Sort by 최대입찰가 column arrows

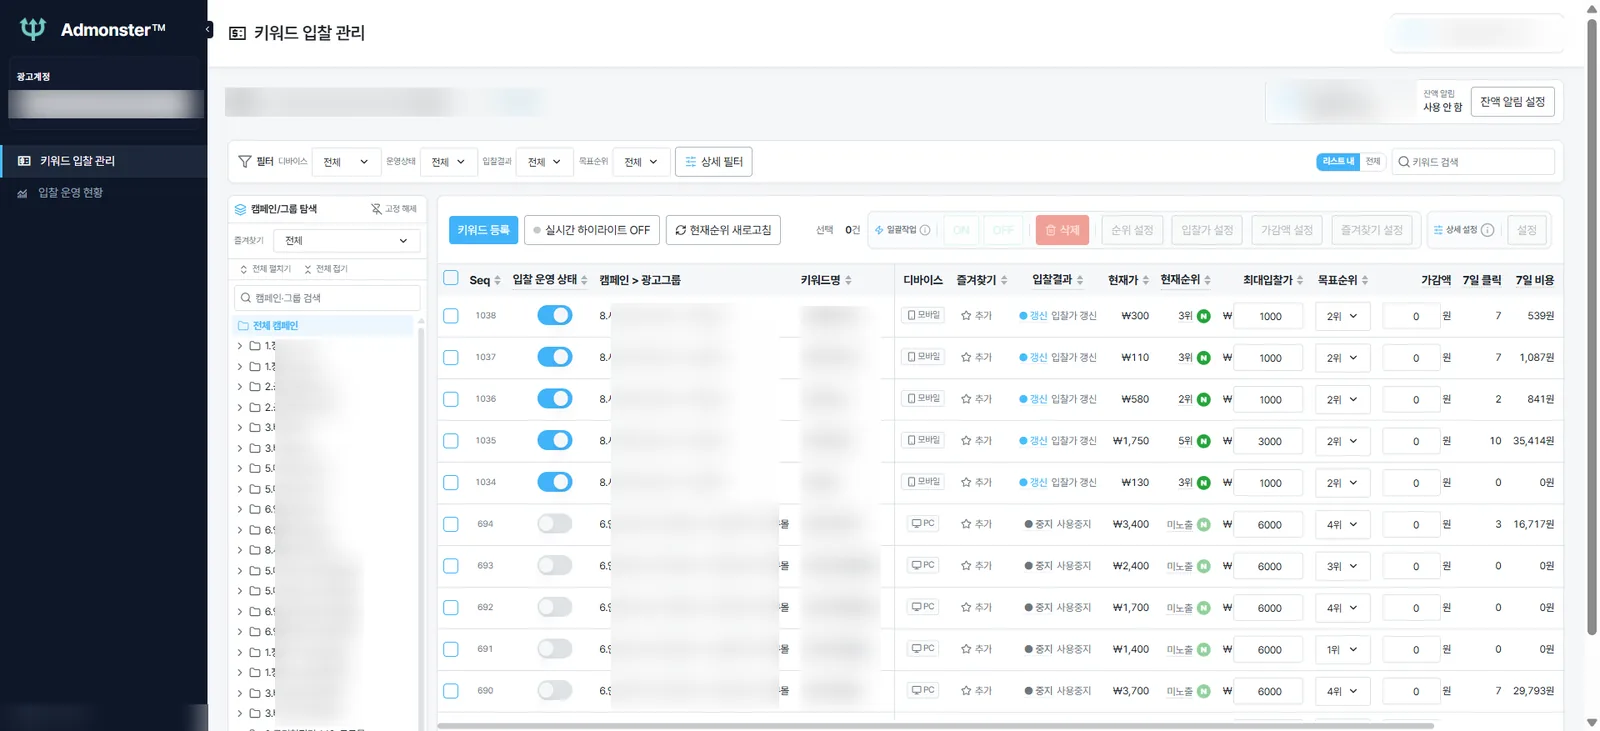click(x=1300, y=280)
